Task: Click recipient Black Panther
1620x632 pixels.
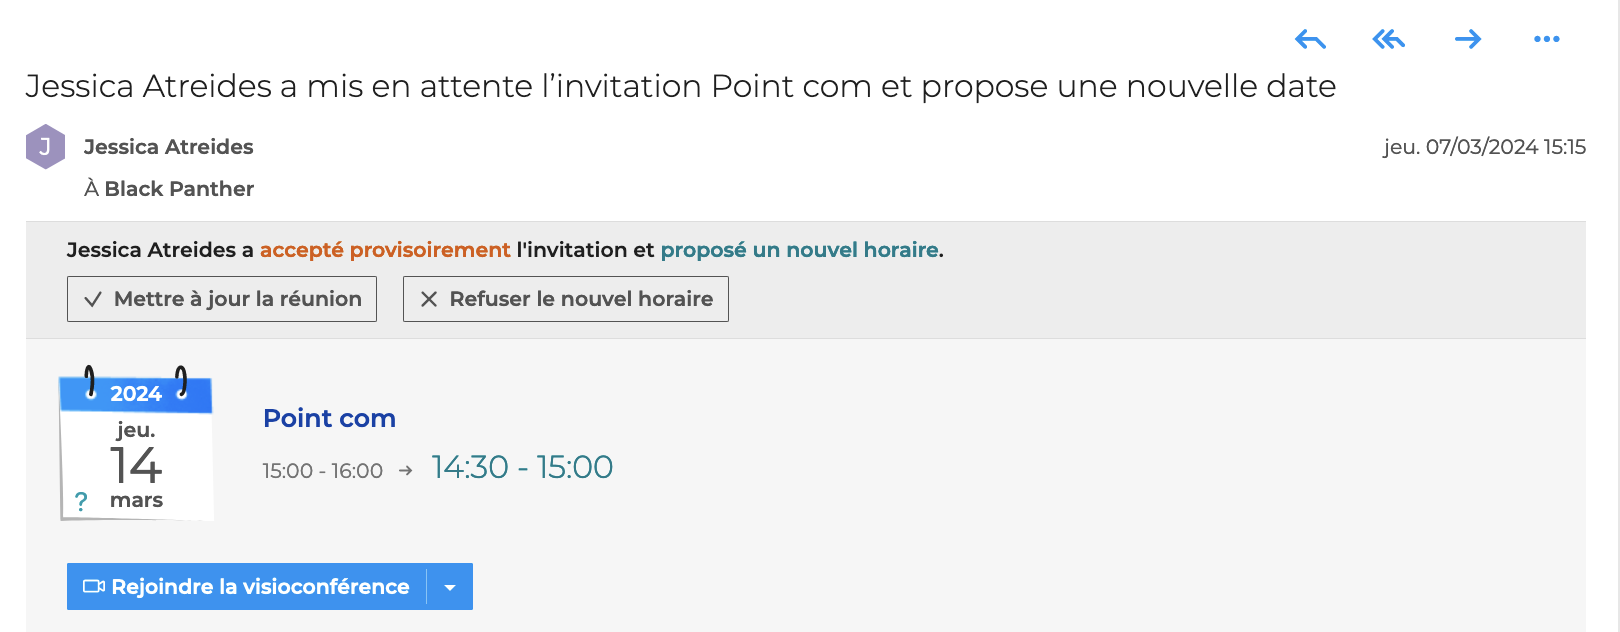Action: pyautogui.click(x=179, y=189)
